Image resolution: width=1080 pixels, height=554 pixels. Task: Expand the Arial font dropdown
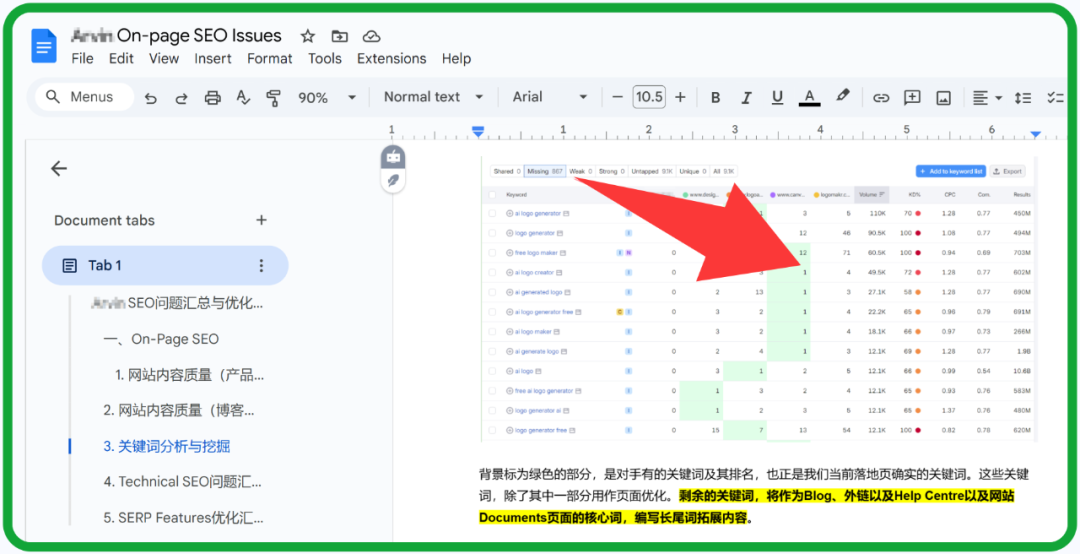click(x=550, y=97)
